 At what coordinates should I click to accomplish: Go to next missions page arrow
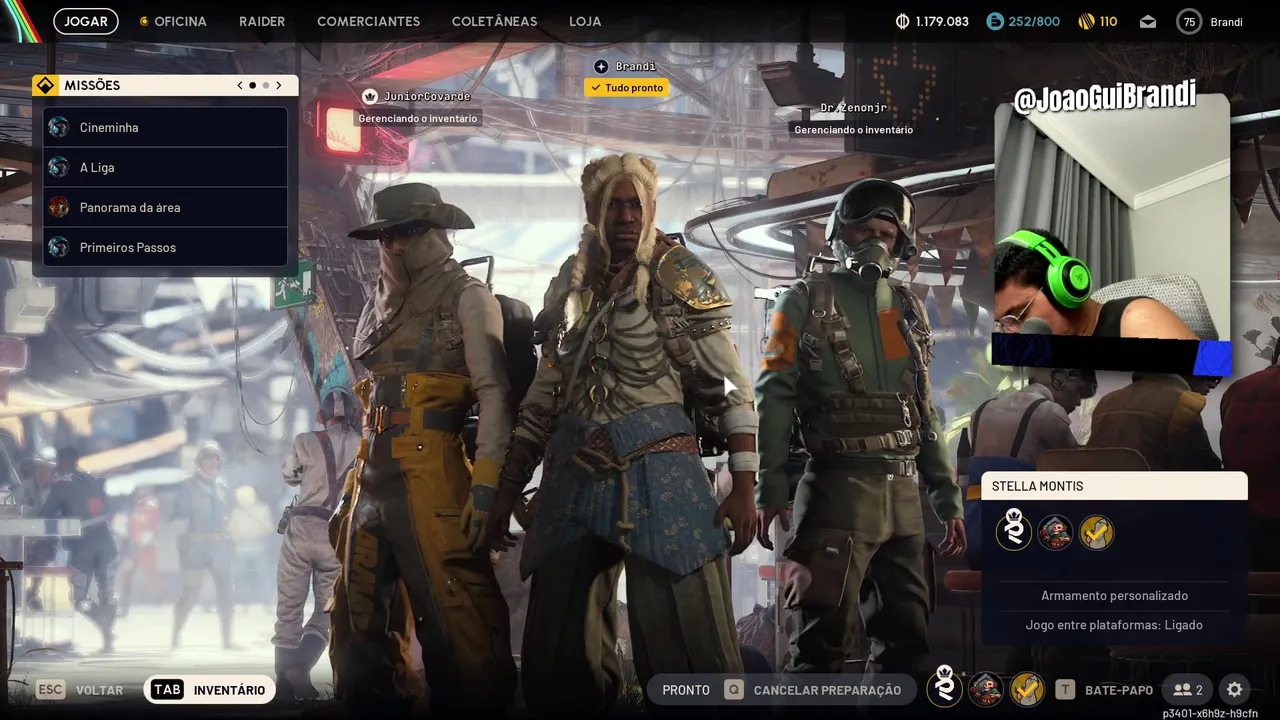(x=279, y=86)
